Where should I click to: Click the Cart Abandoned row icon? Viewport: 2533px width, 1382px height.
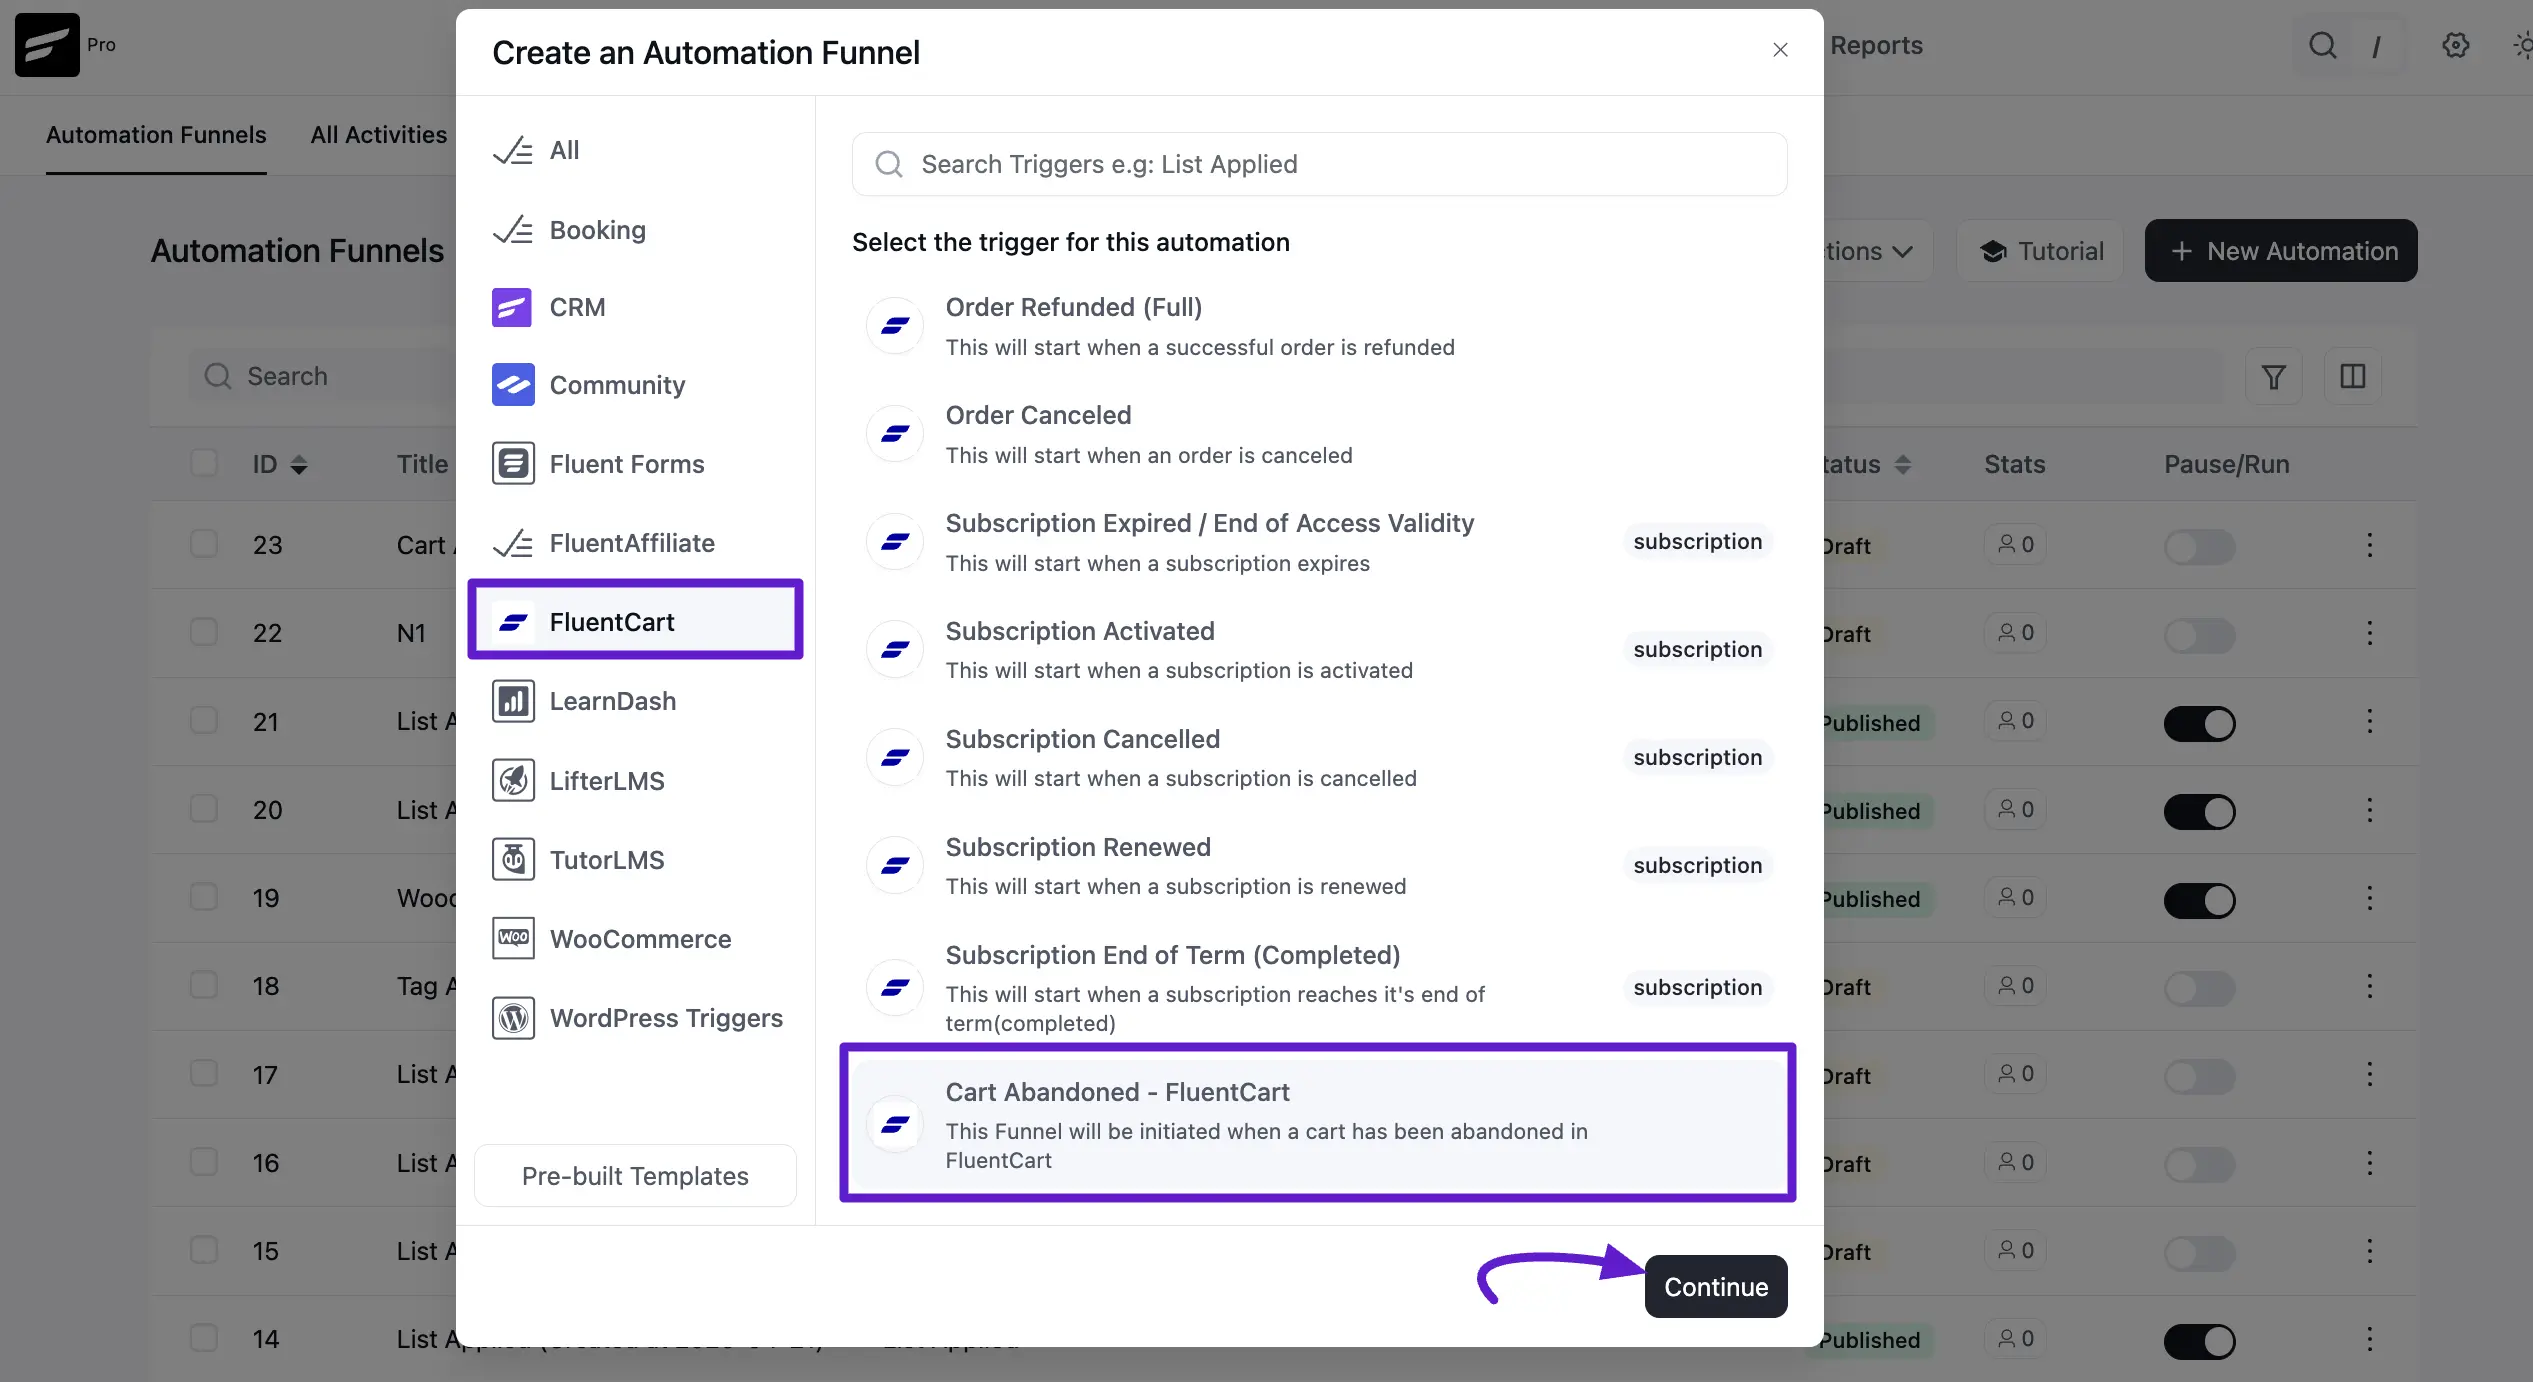click(x=894, y=1125)
